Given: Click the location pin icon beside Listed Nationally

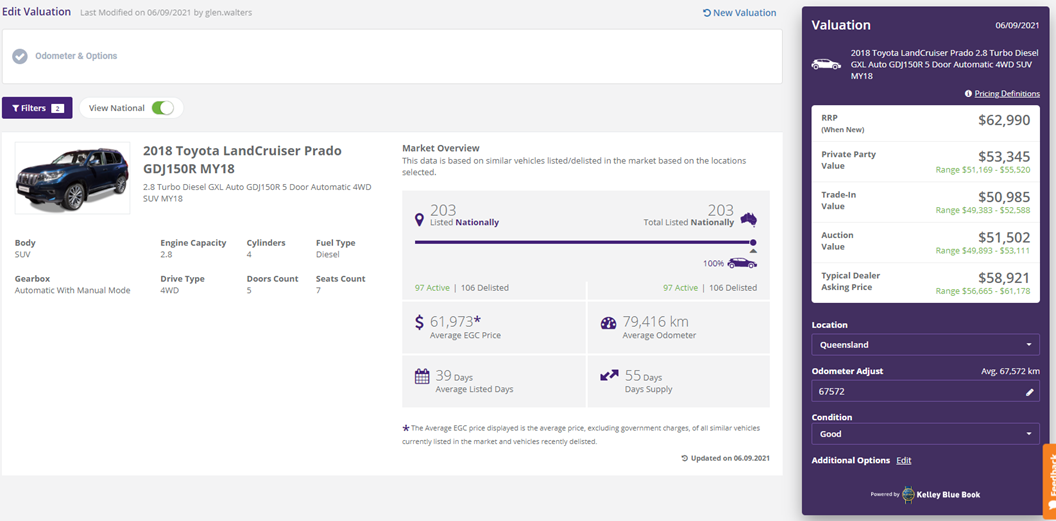Looking at the screenshot, I should pos(420,219).
